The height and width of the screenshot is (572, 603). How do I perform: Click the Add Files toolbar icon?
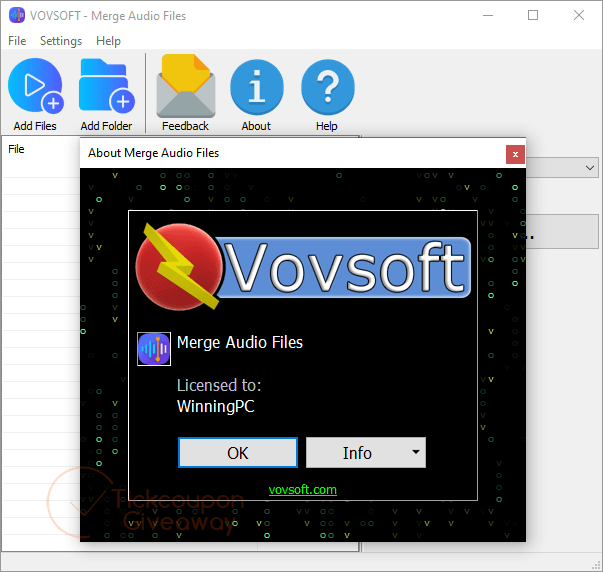35,87
